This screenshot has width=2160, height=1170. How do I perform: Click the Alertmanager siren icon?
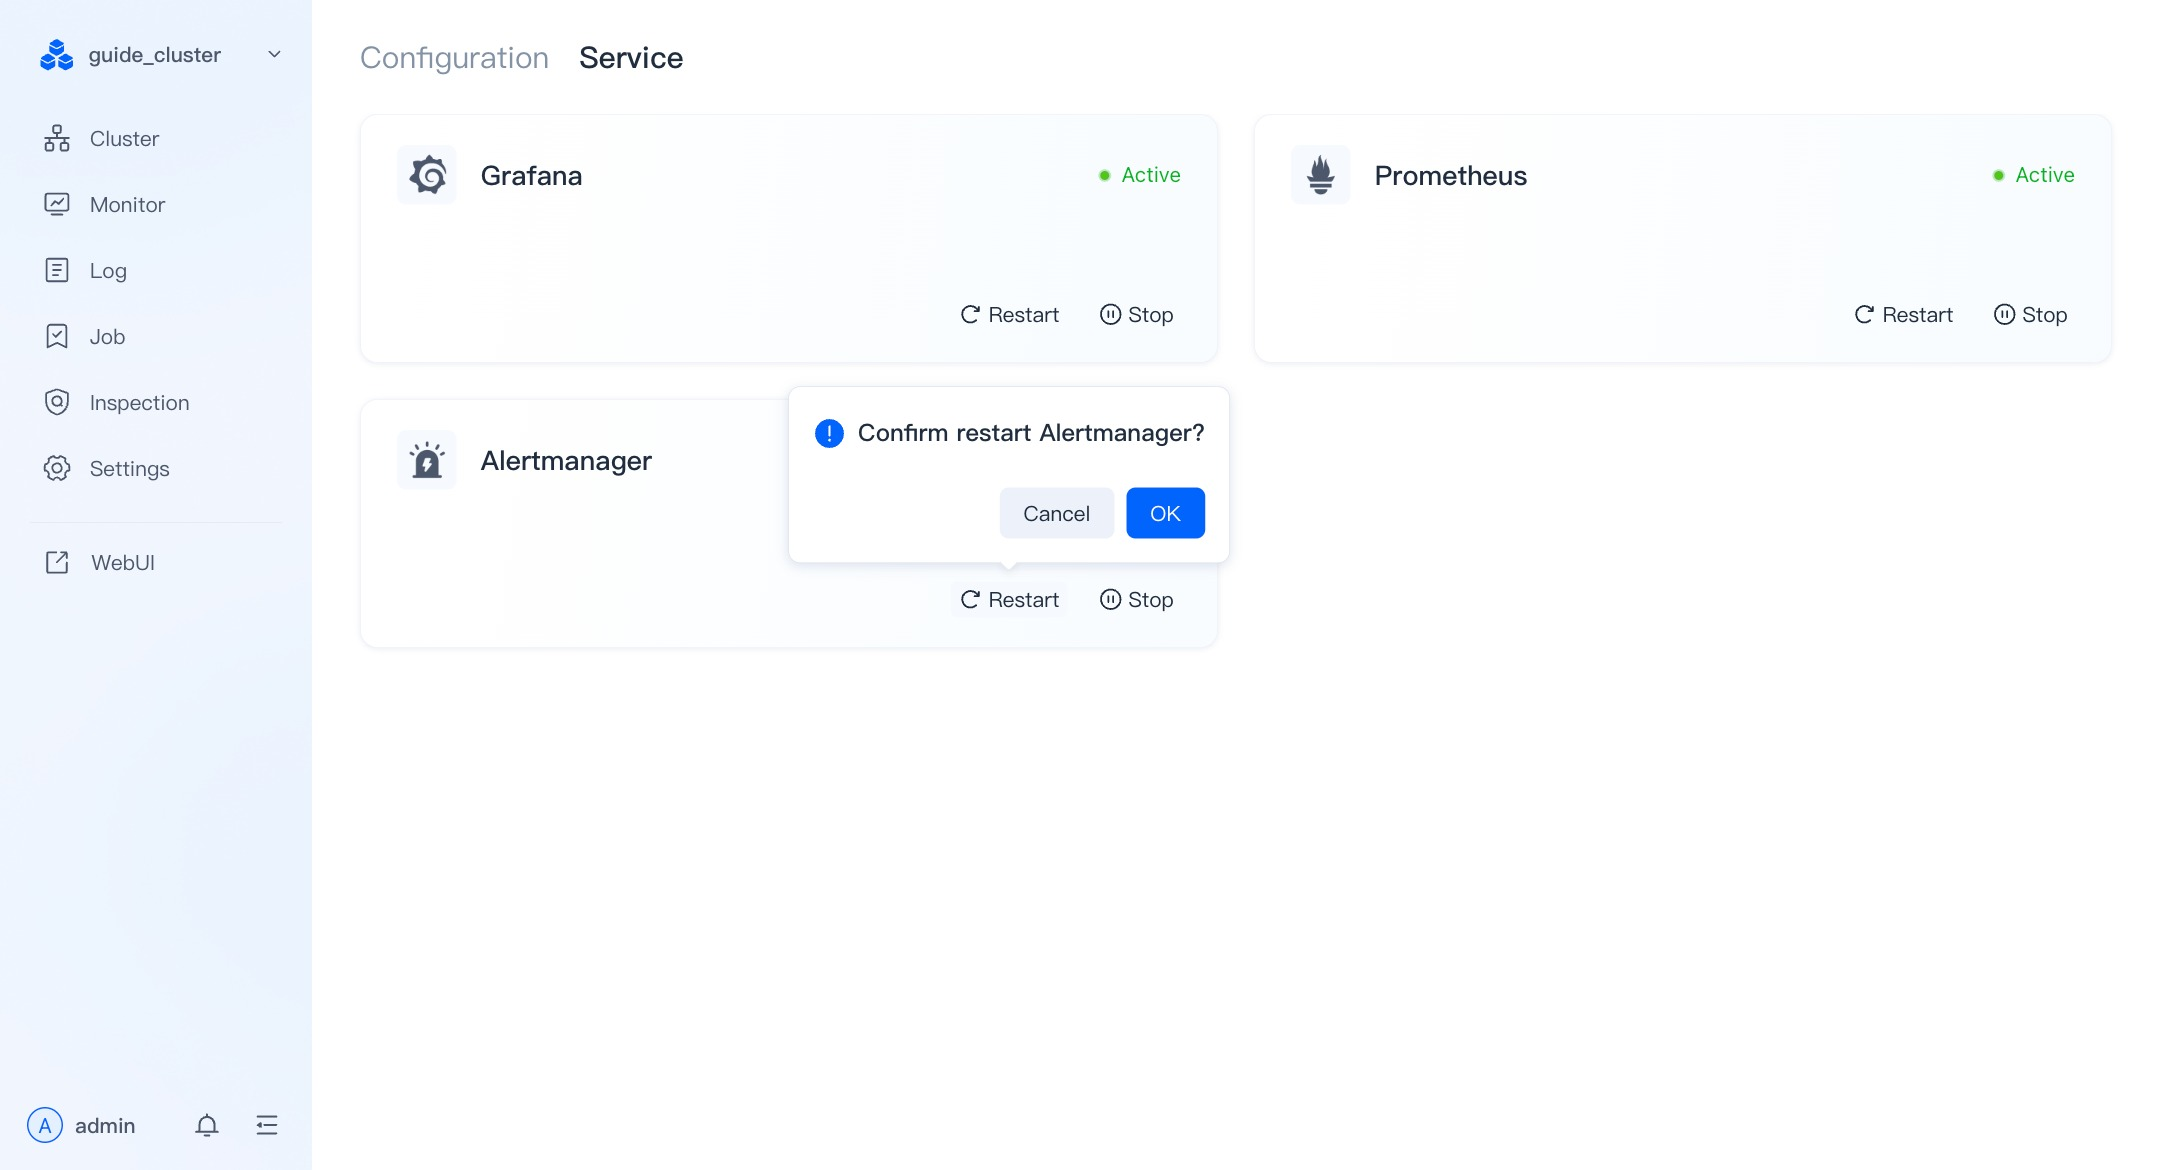427,460
